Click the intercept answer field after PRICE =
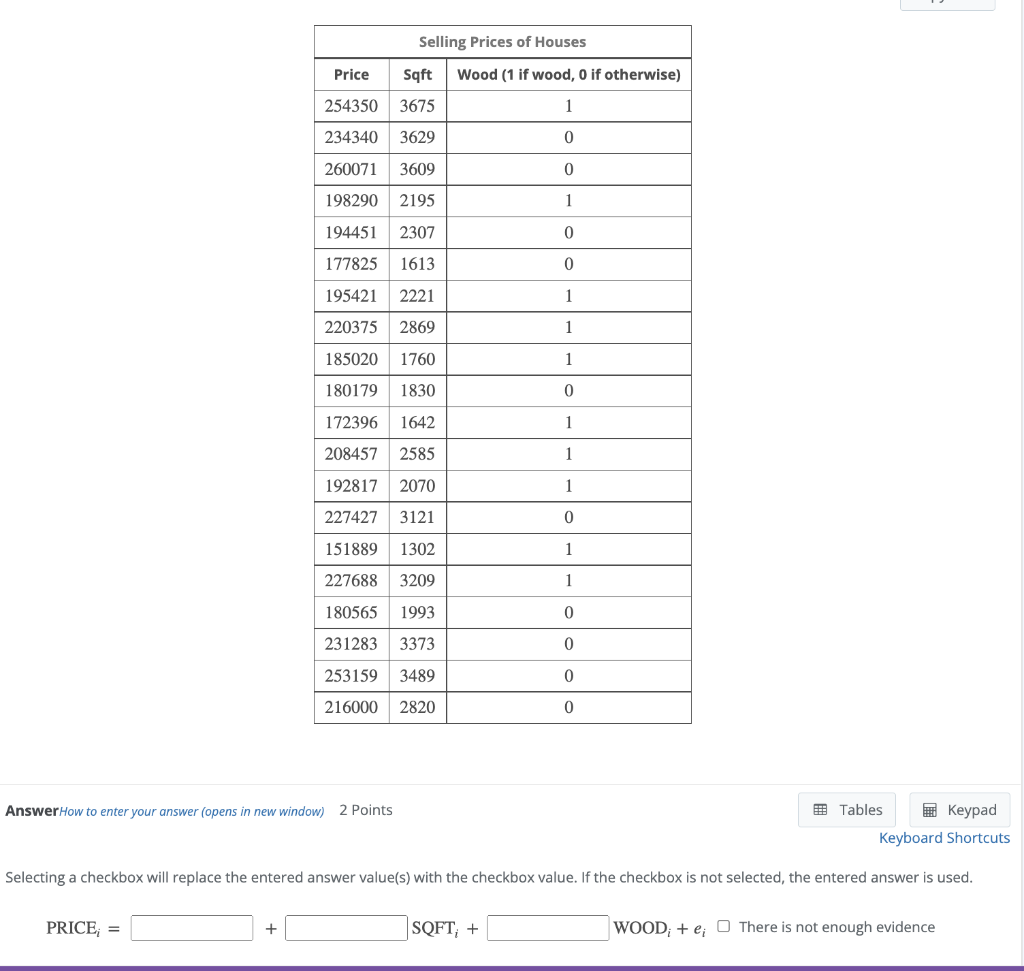 (191, 927)
